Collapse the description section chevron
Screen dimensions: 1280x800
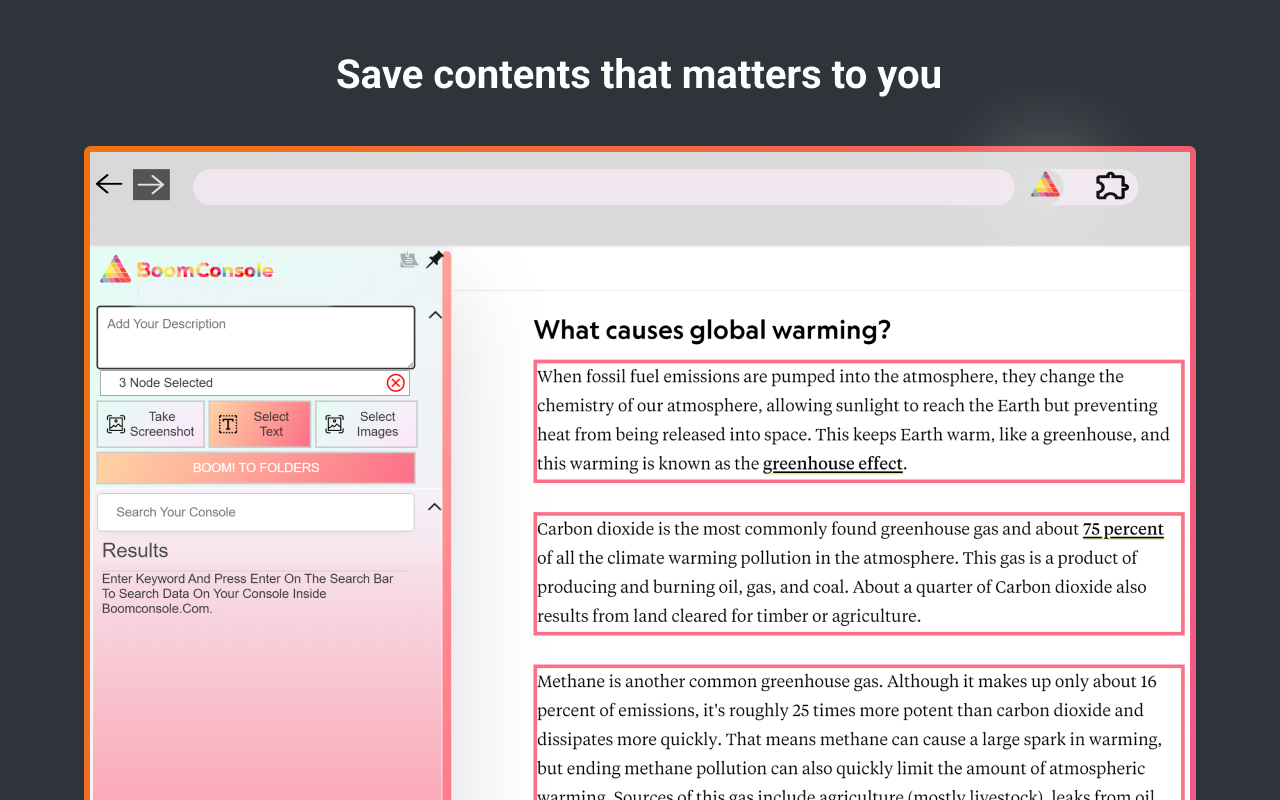point(435,315)
